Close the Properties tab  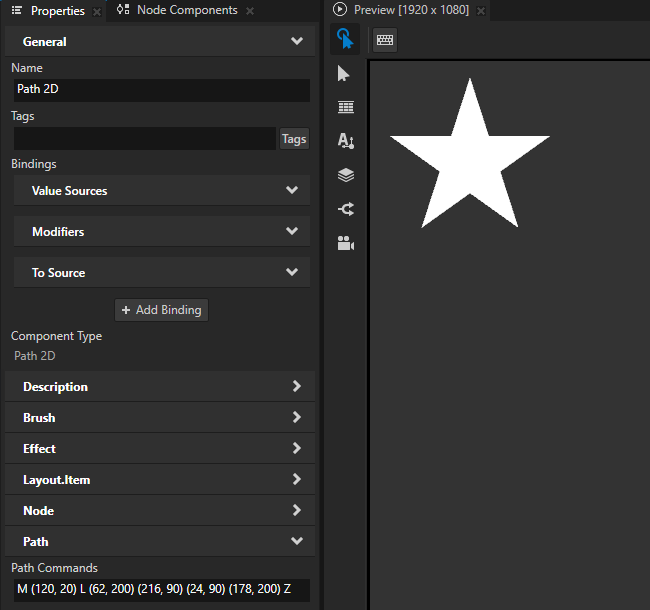[x=97, y=11]
